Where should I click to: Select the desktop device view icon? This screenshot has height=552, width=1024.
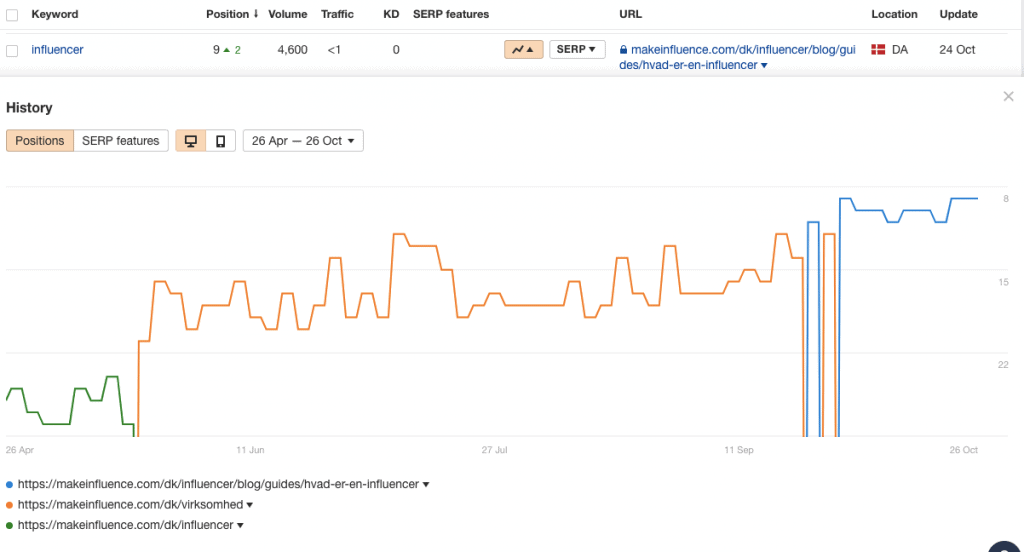191,140
